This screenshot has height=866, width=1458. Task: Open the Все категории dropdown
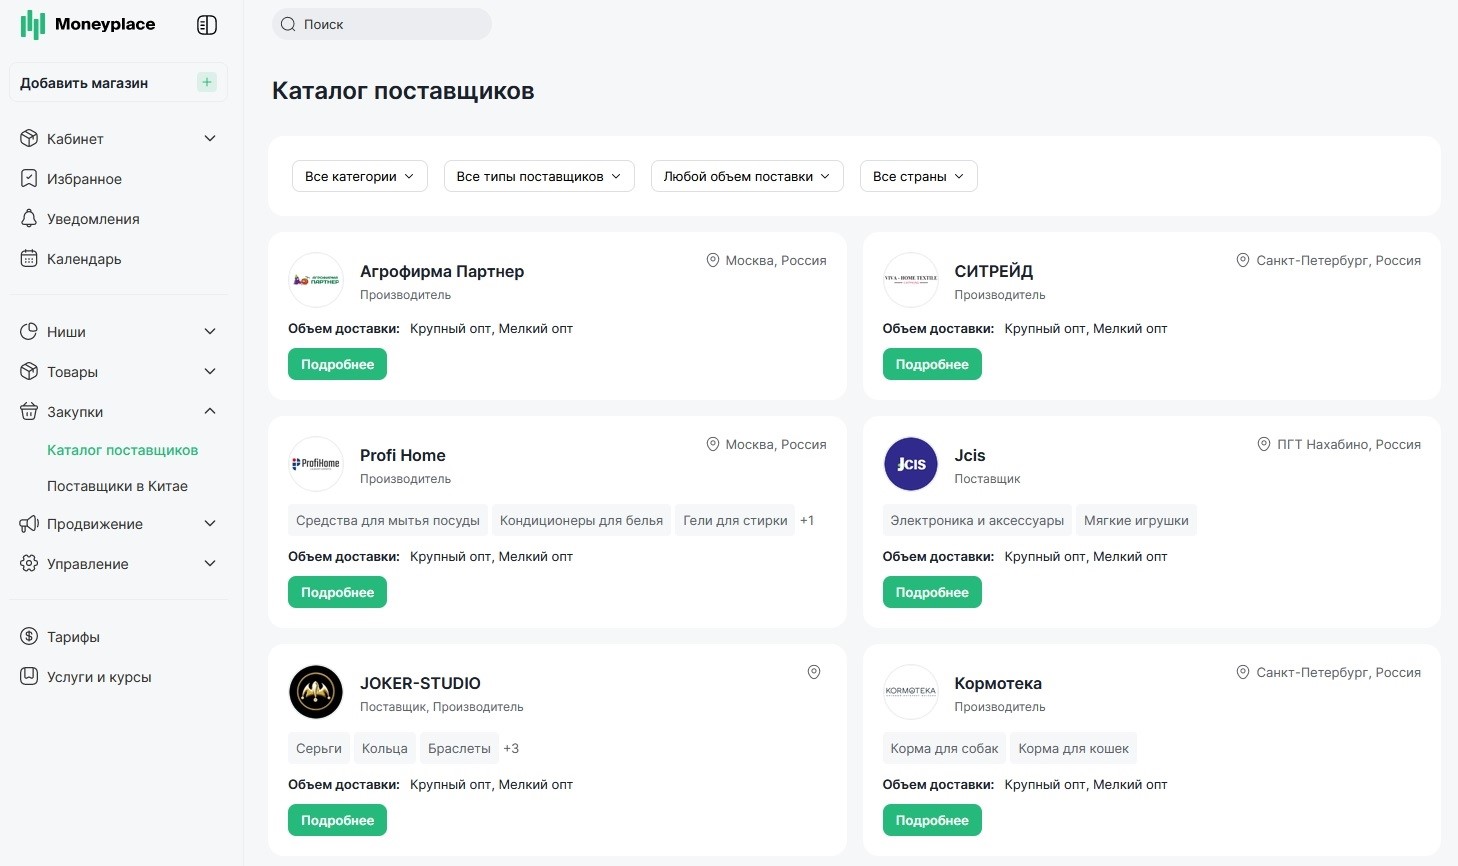360,176
